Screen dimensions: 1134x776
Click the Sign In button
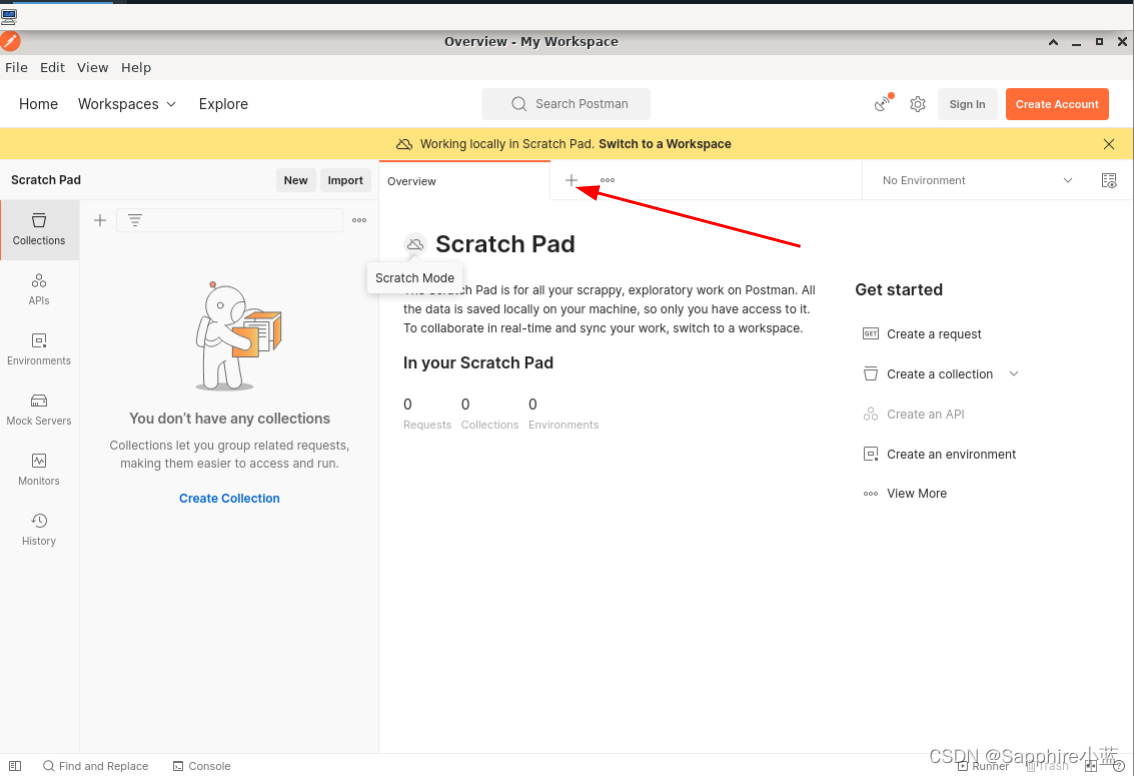(967, 104)
